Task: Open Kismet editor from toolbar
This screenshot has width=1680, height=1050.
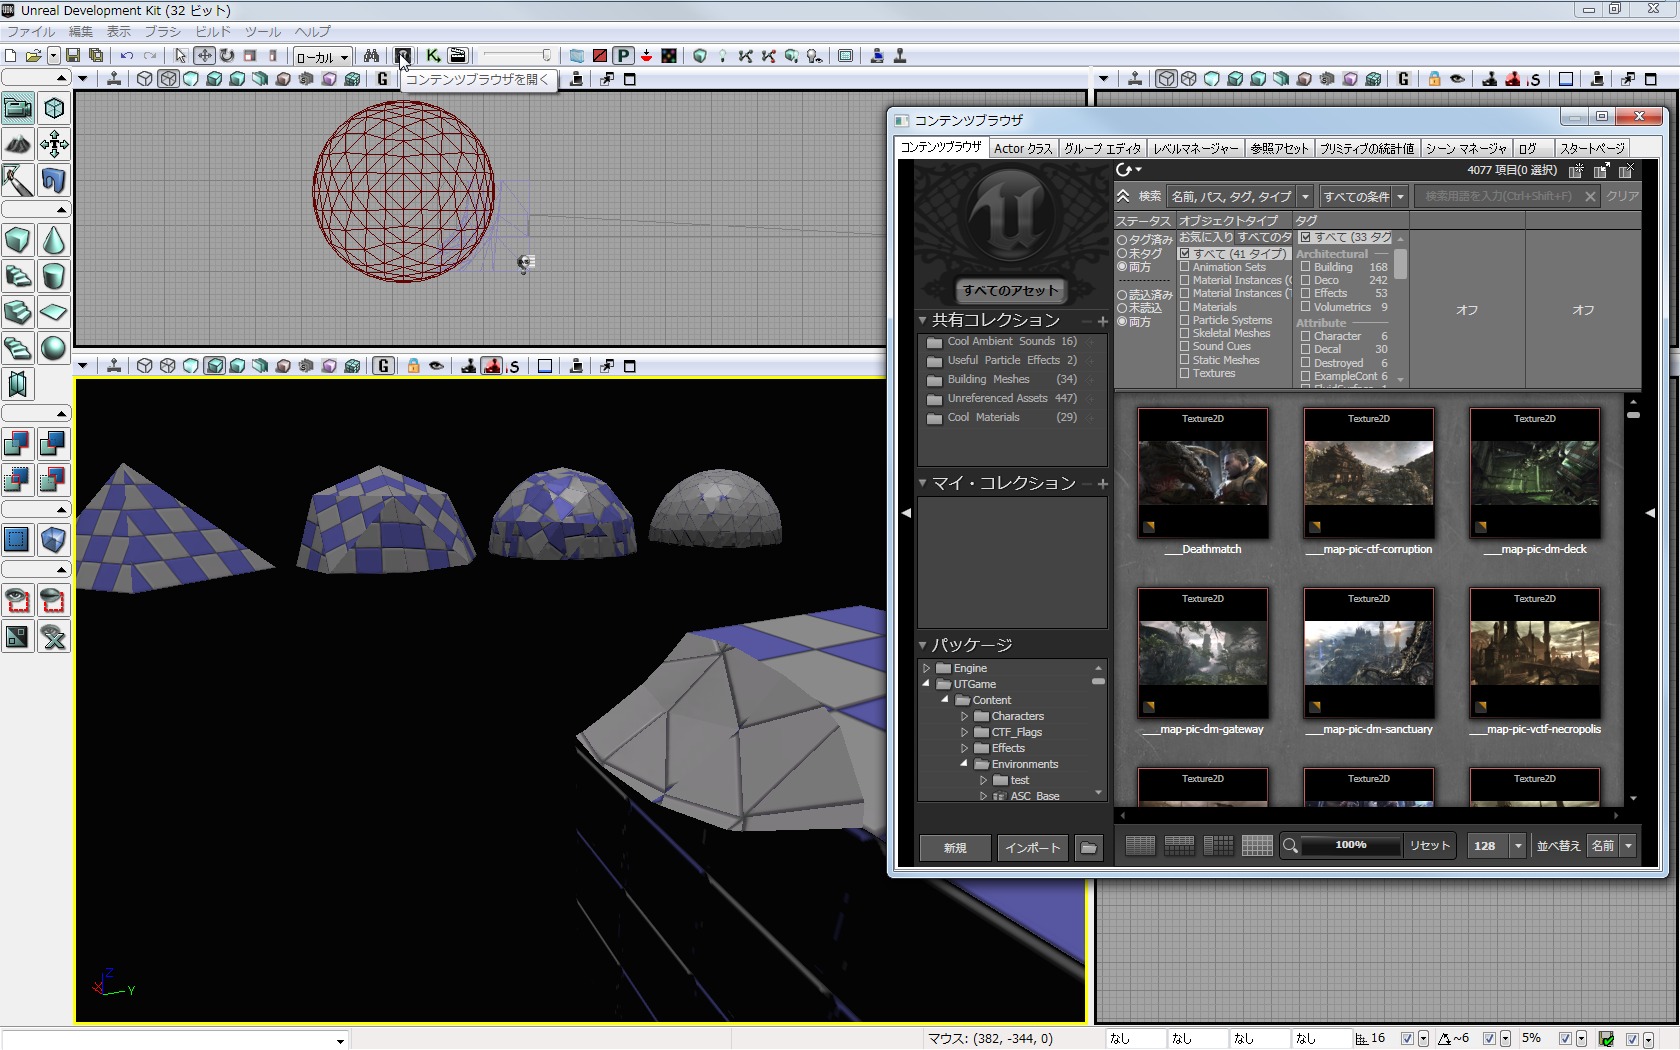Action: tap(433, 56)
